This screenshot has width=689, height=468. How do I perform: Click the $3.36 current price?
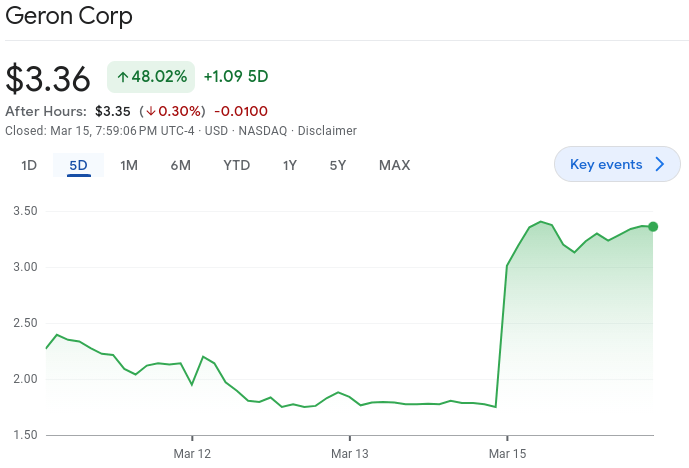48,78
